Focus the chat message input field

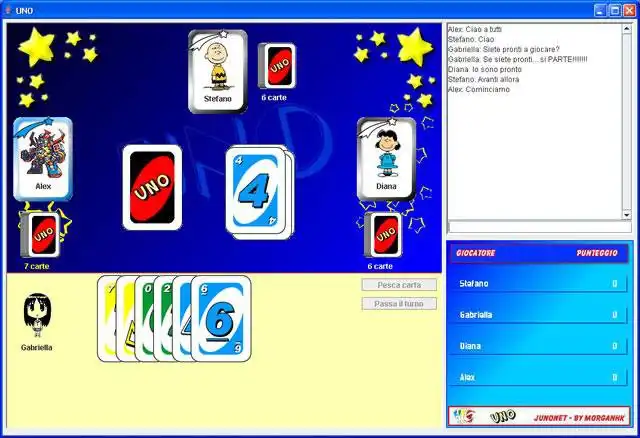540,227
